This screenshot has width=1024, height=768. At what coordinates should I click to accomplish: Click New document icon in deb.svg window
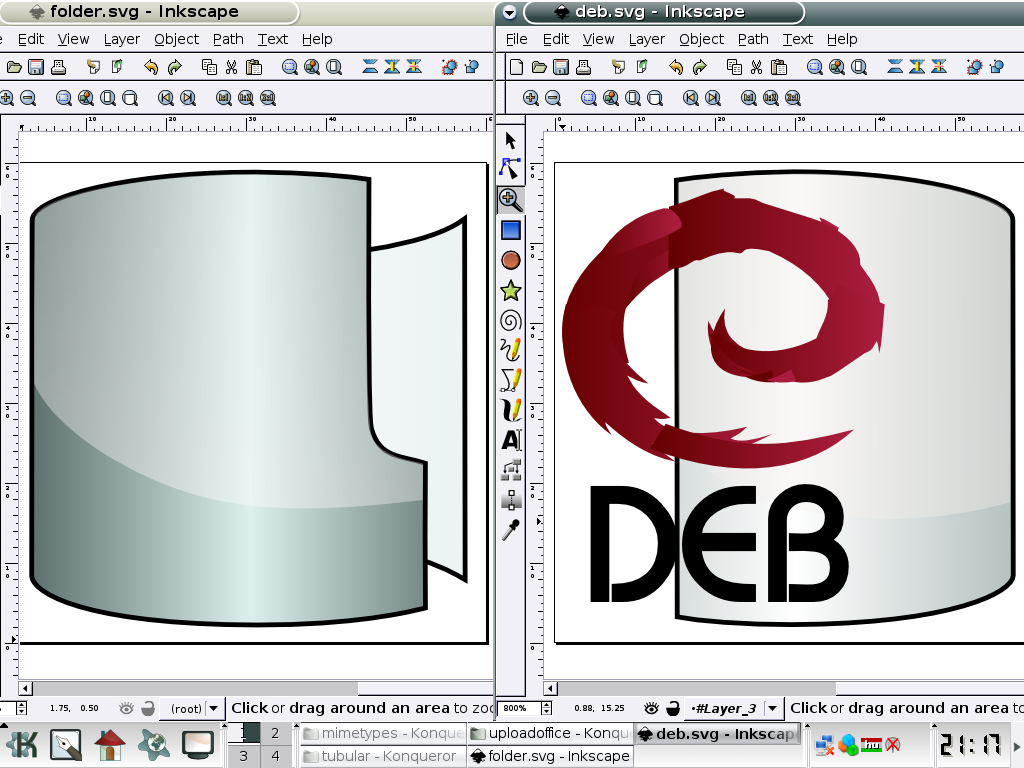coord(516,67)
